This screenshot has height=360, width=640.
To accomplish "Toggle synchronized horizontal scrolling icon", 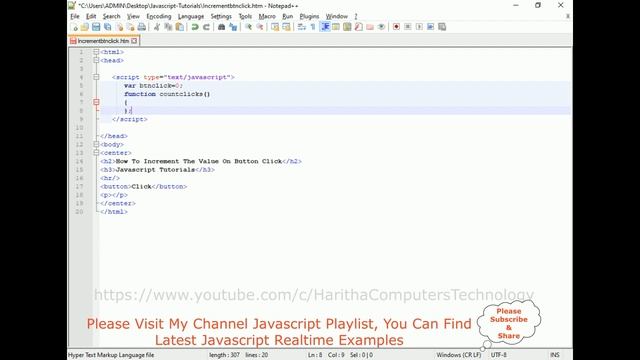I will tap(286, 27).
